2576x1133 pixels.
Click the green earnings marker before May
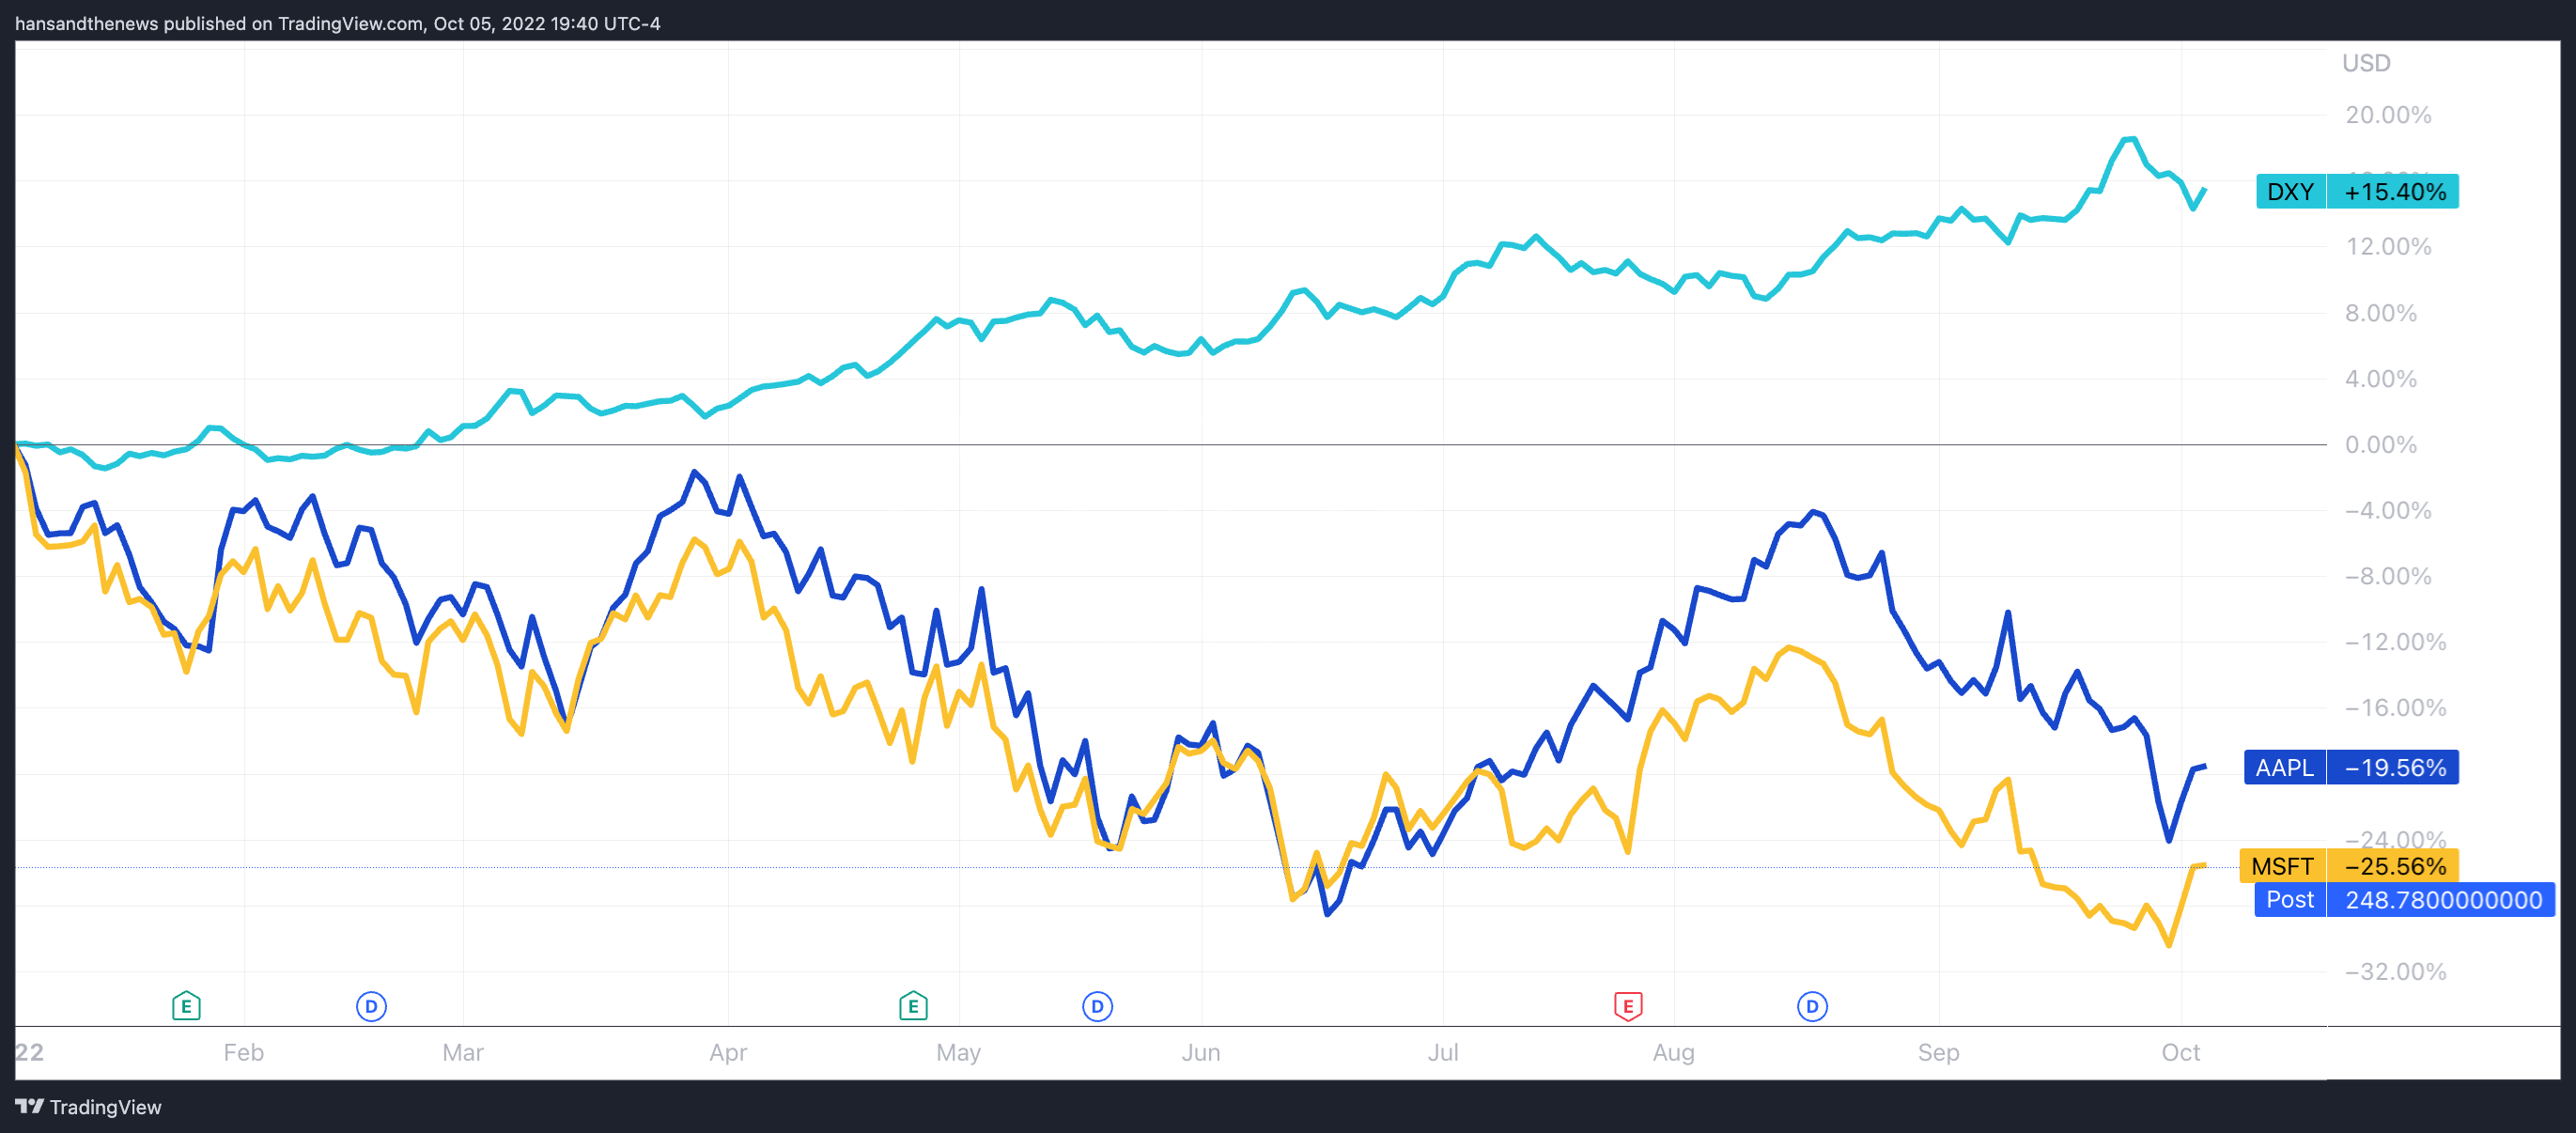tap(913, 1005)
